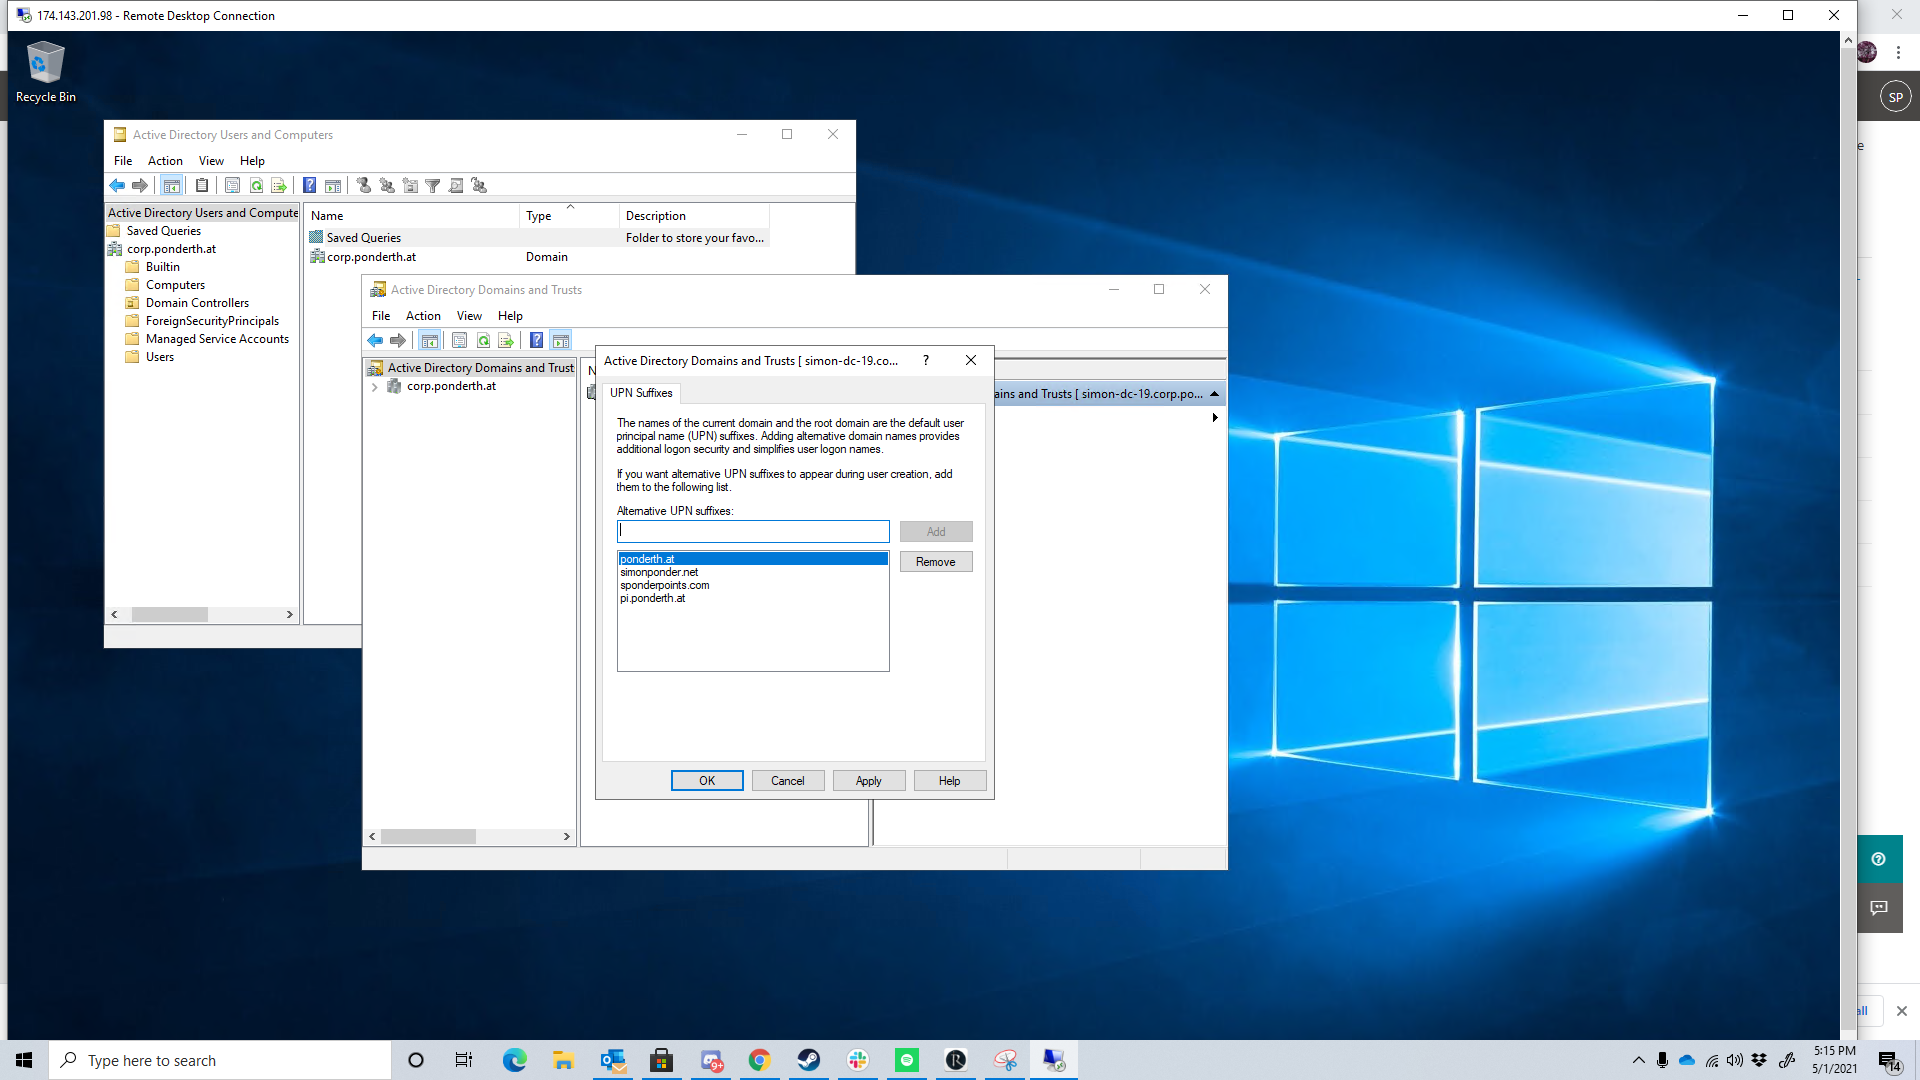Select Domain Controllers in the tree
The height and width of the screenshot is (1080, 1920).
coord(197,303)
